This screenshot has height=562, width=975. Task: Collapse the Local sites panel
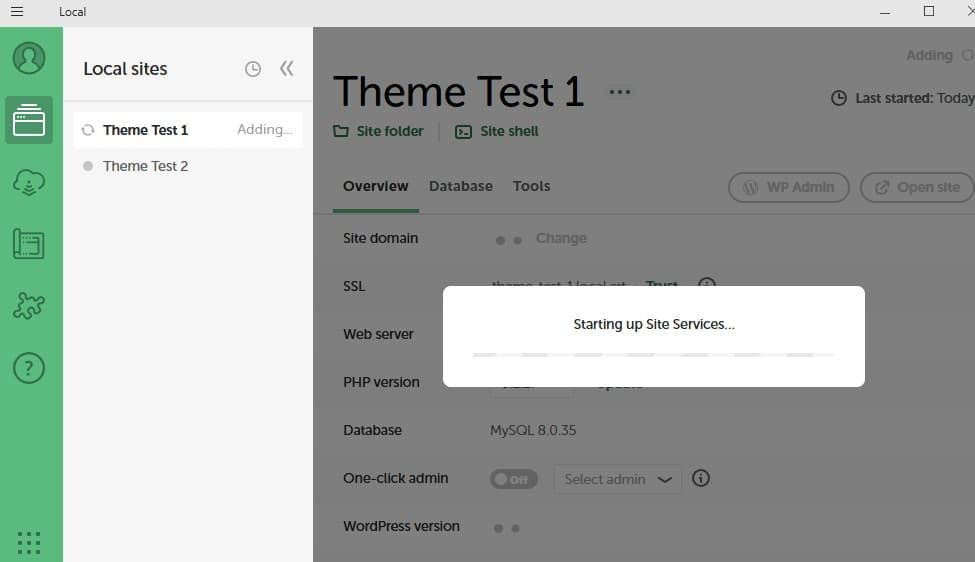287,69
